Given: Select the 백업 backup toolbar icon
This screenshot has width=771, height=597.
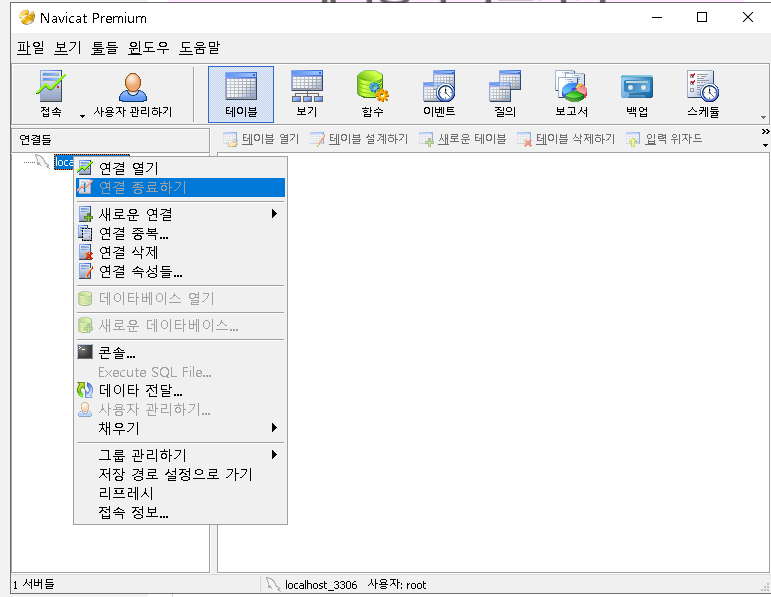Looking at the screenshot, I should pos(637,94).
